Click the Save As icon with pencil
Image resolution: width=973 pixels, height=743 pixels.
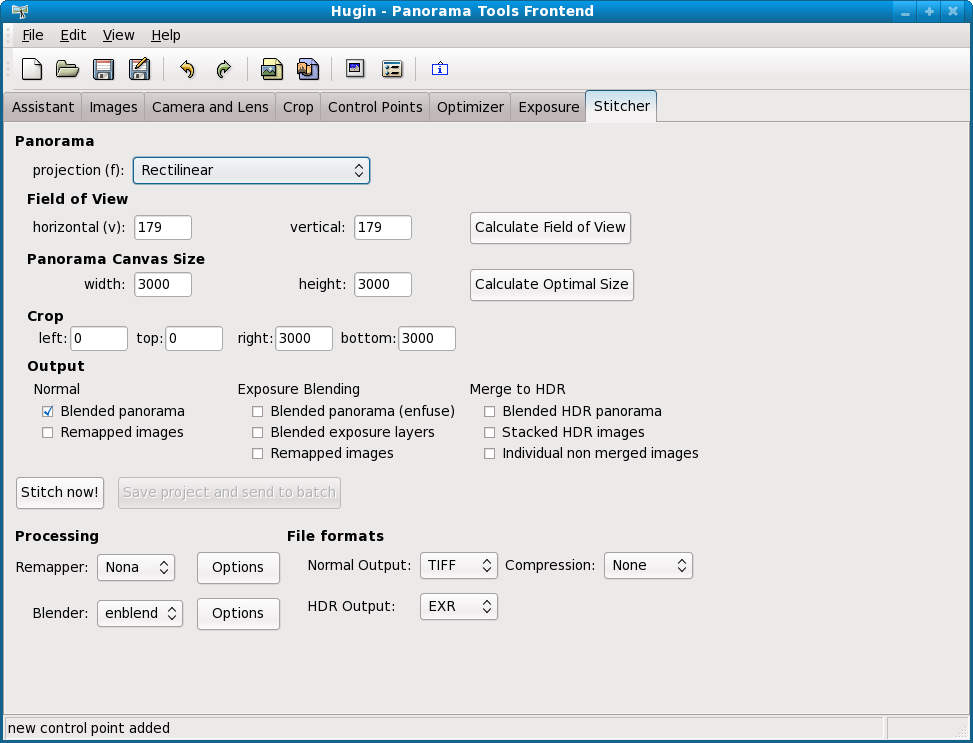click(139, 69)
